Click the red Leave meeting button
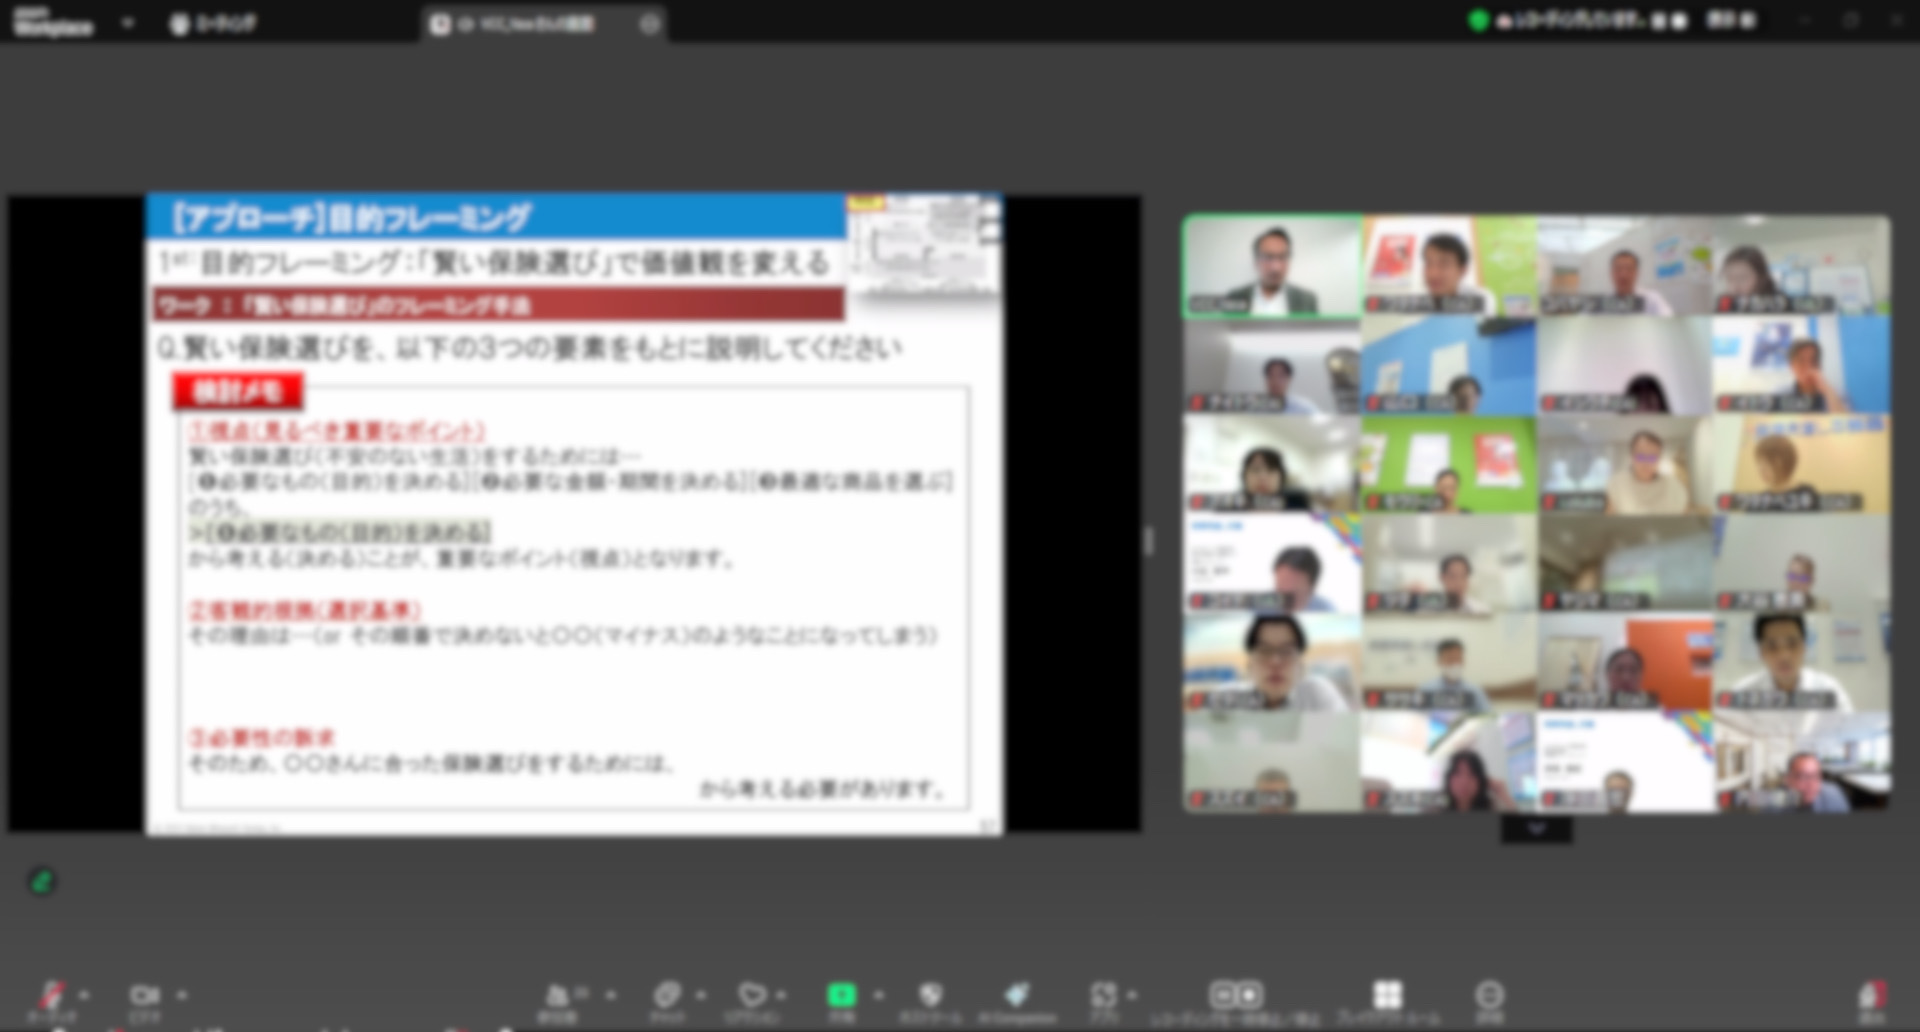Image resolution: width=1920 pixels, height=1032 pixels. 1871,996
